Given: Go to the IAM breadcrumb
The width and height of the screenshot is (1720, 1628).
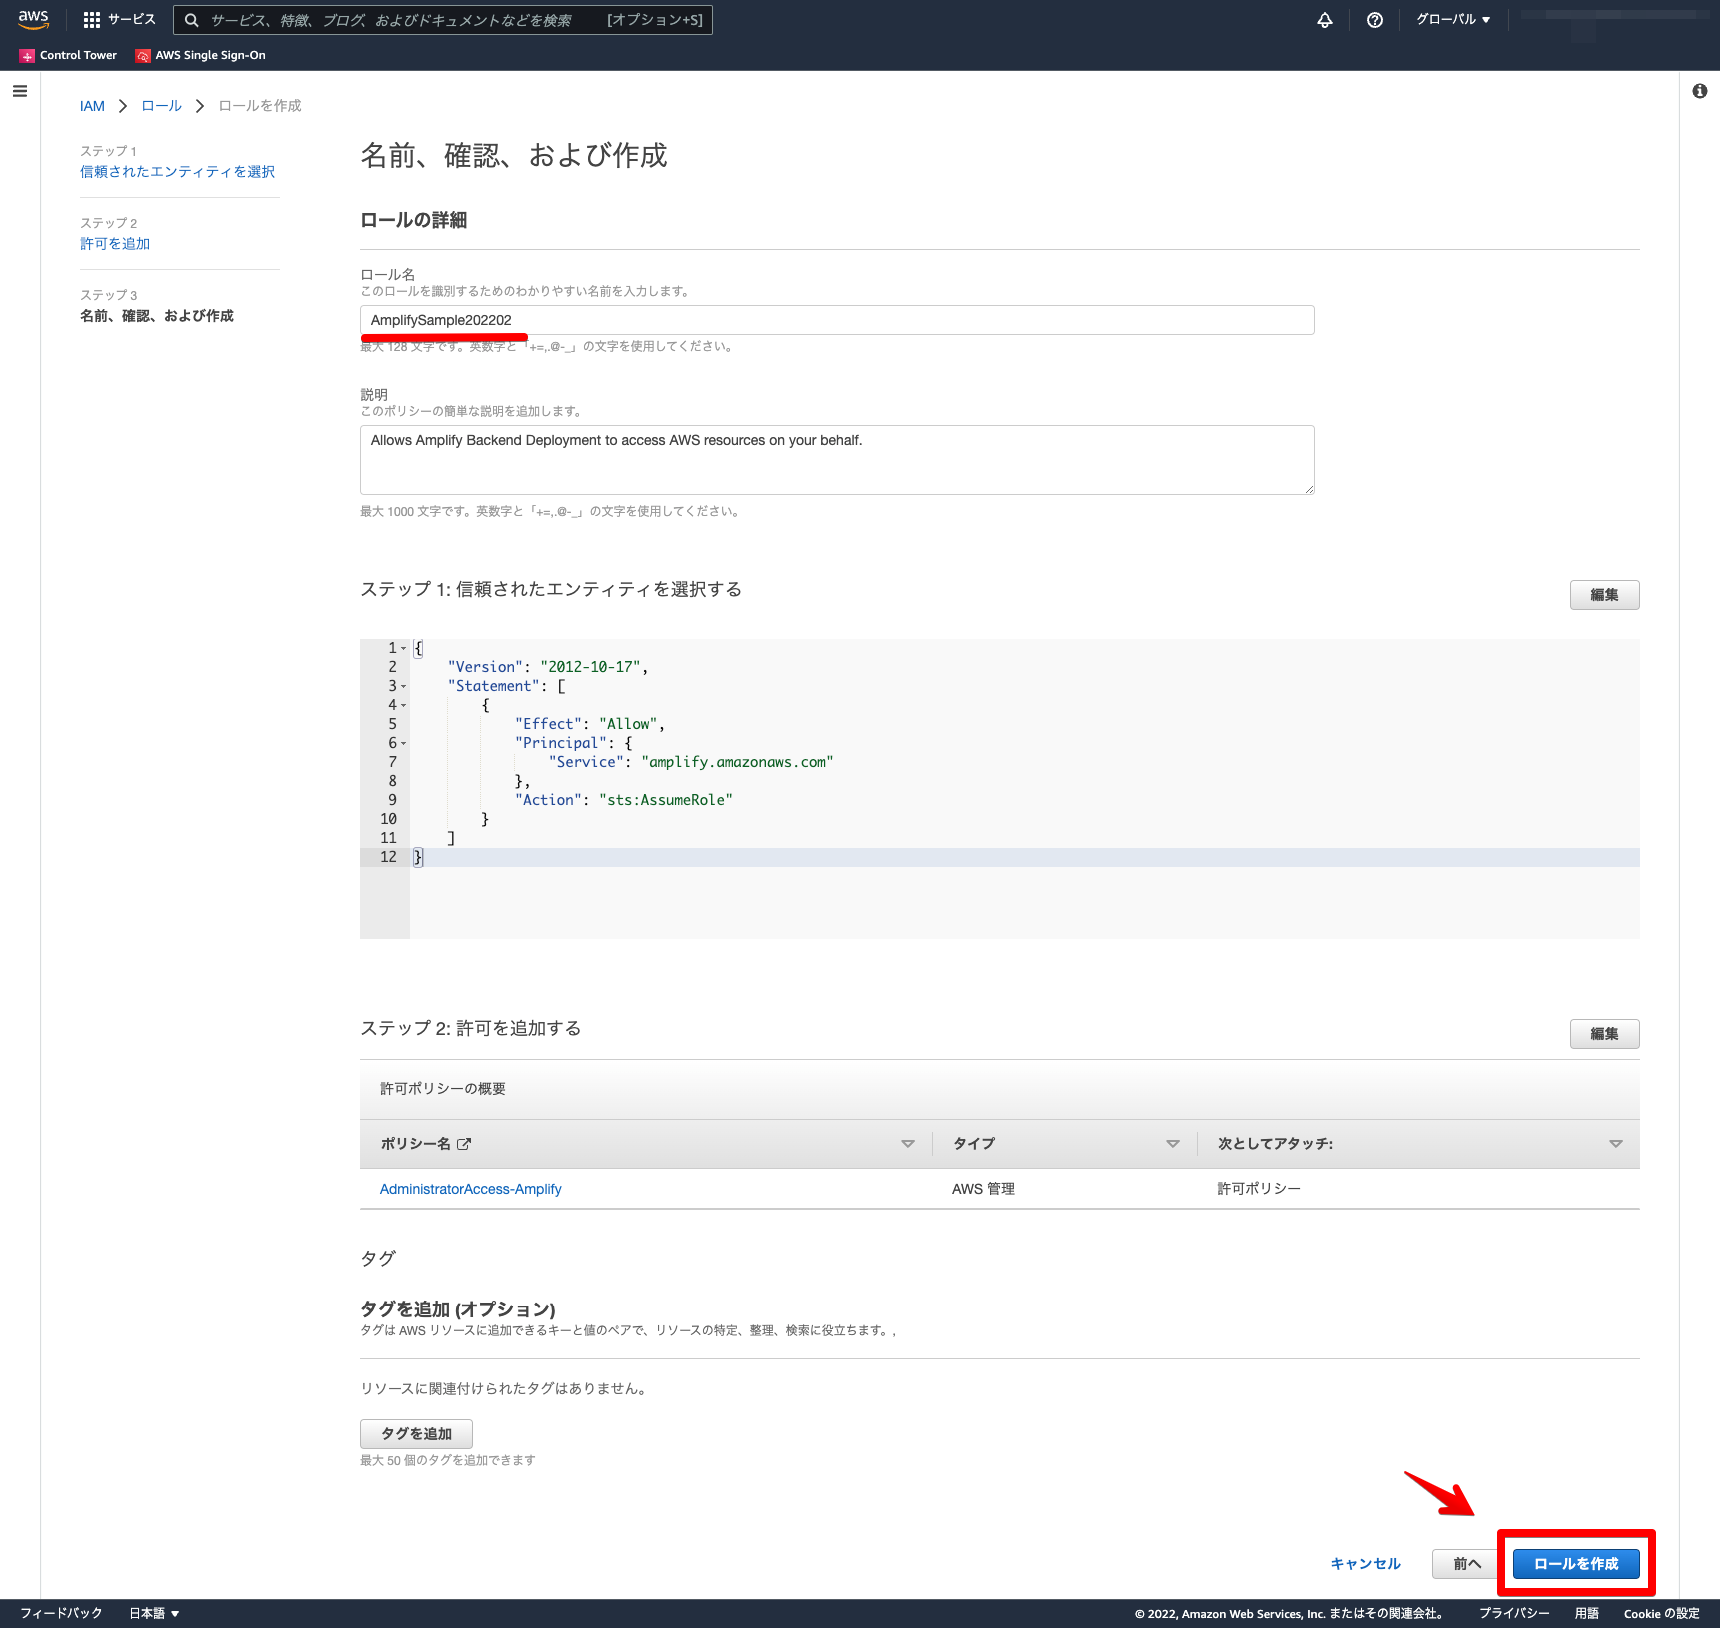Looking at the screenshot, I should (92, 106).
